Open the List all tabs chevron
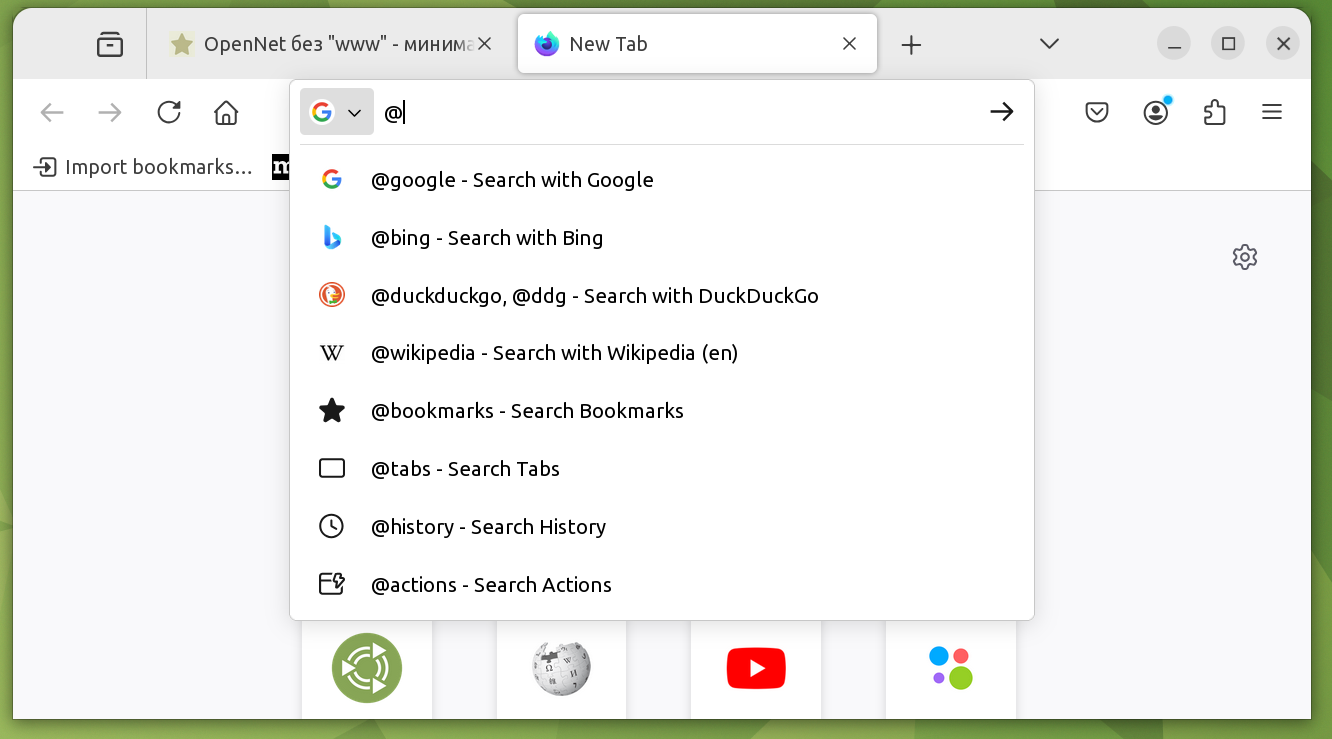1332x739 pixels. point(1049,44)
